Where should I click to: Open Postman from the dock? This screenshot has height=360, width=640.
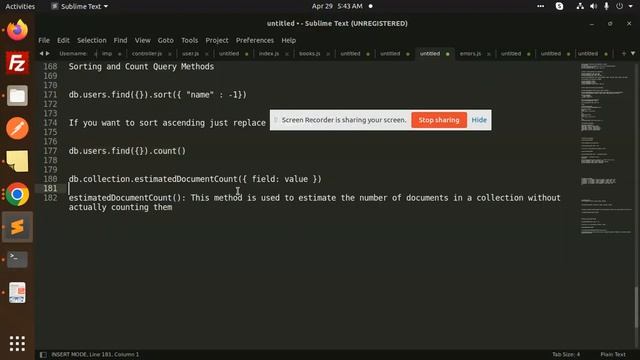[17, 128]
